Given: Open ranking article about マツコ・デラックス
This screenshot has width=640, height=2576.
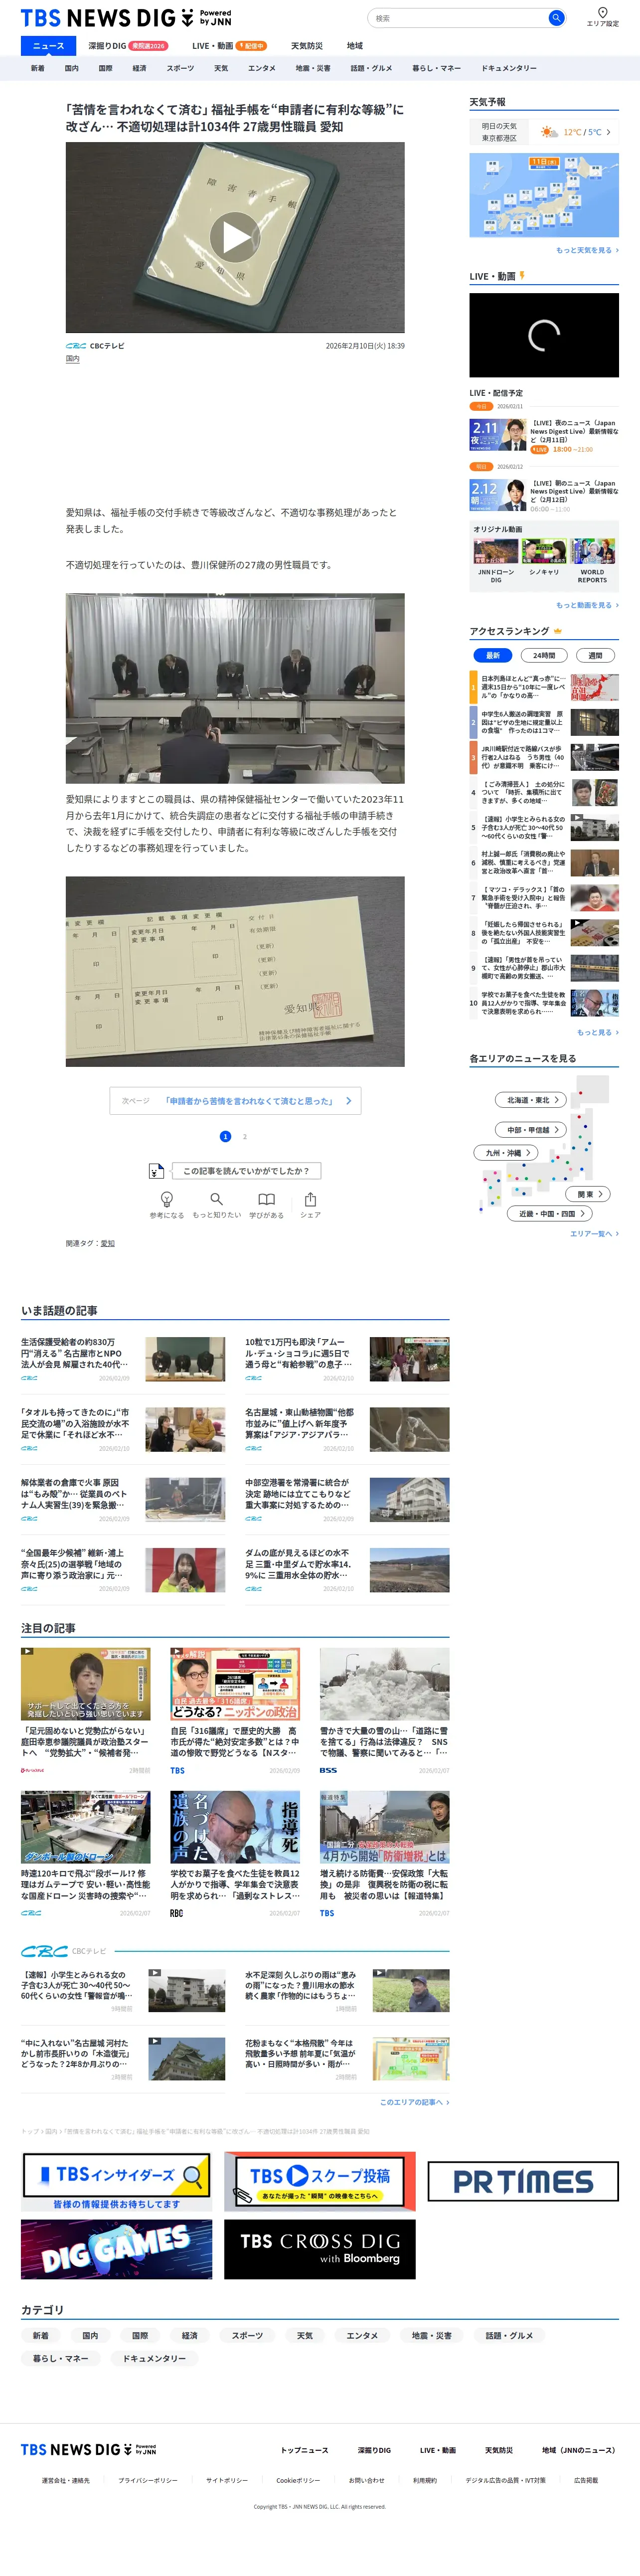Looking at the screenshot, I should point(544,898).
